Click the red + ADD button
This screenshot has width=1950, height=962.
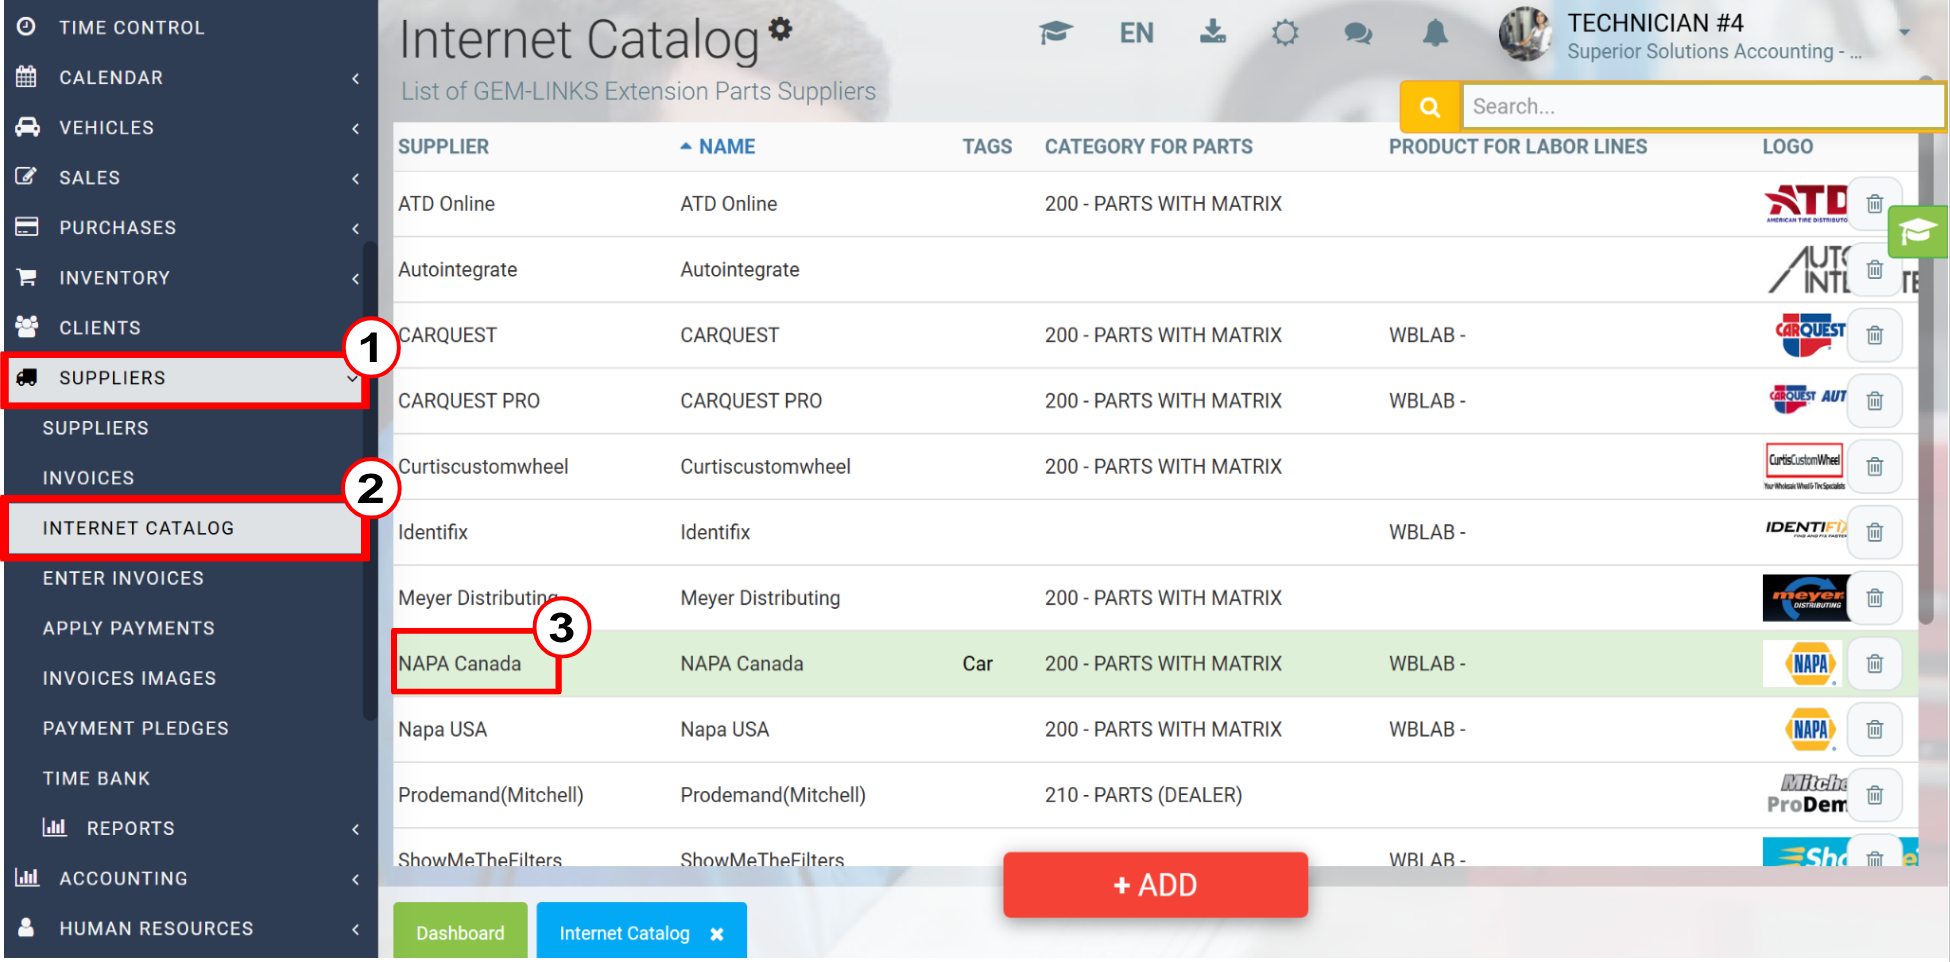click(x=1155, y=885)
